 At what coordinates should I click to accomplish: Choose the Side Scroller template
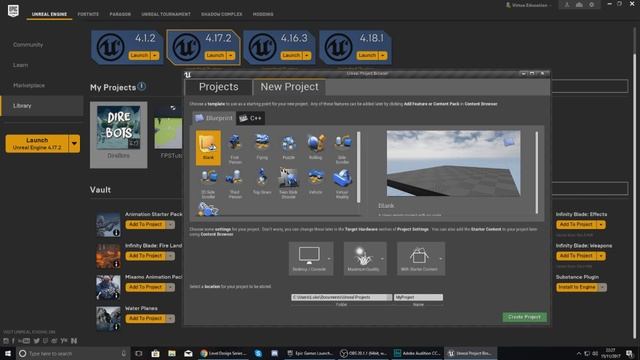(x=342, y=148)
